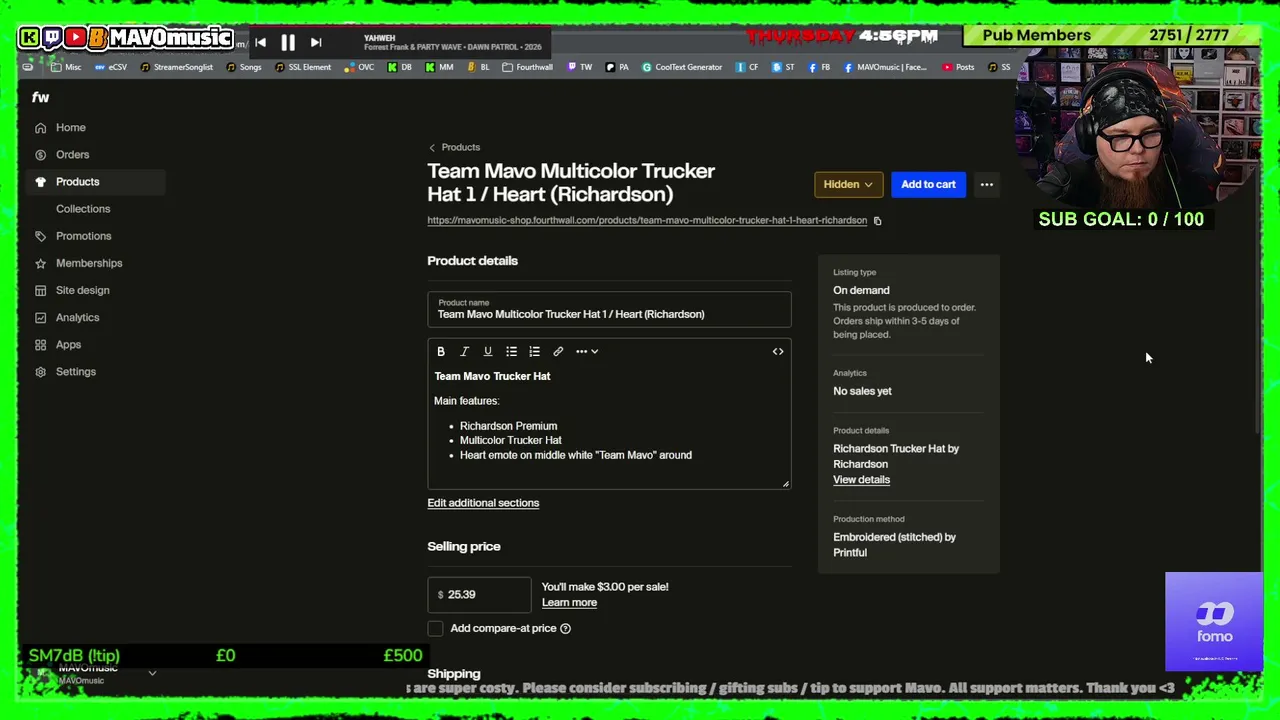Click the Apps sidebar icon
The height and width of the screenshot is (720, 1280).
pyautogui.click(x=40, y=345)
